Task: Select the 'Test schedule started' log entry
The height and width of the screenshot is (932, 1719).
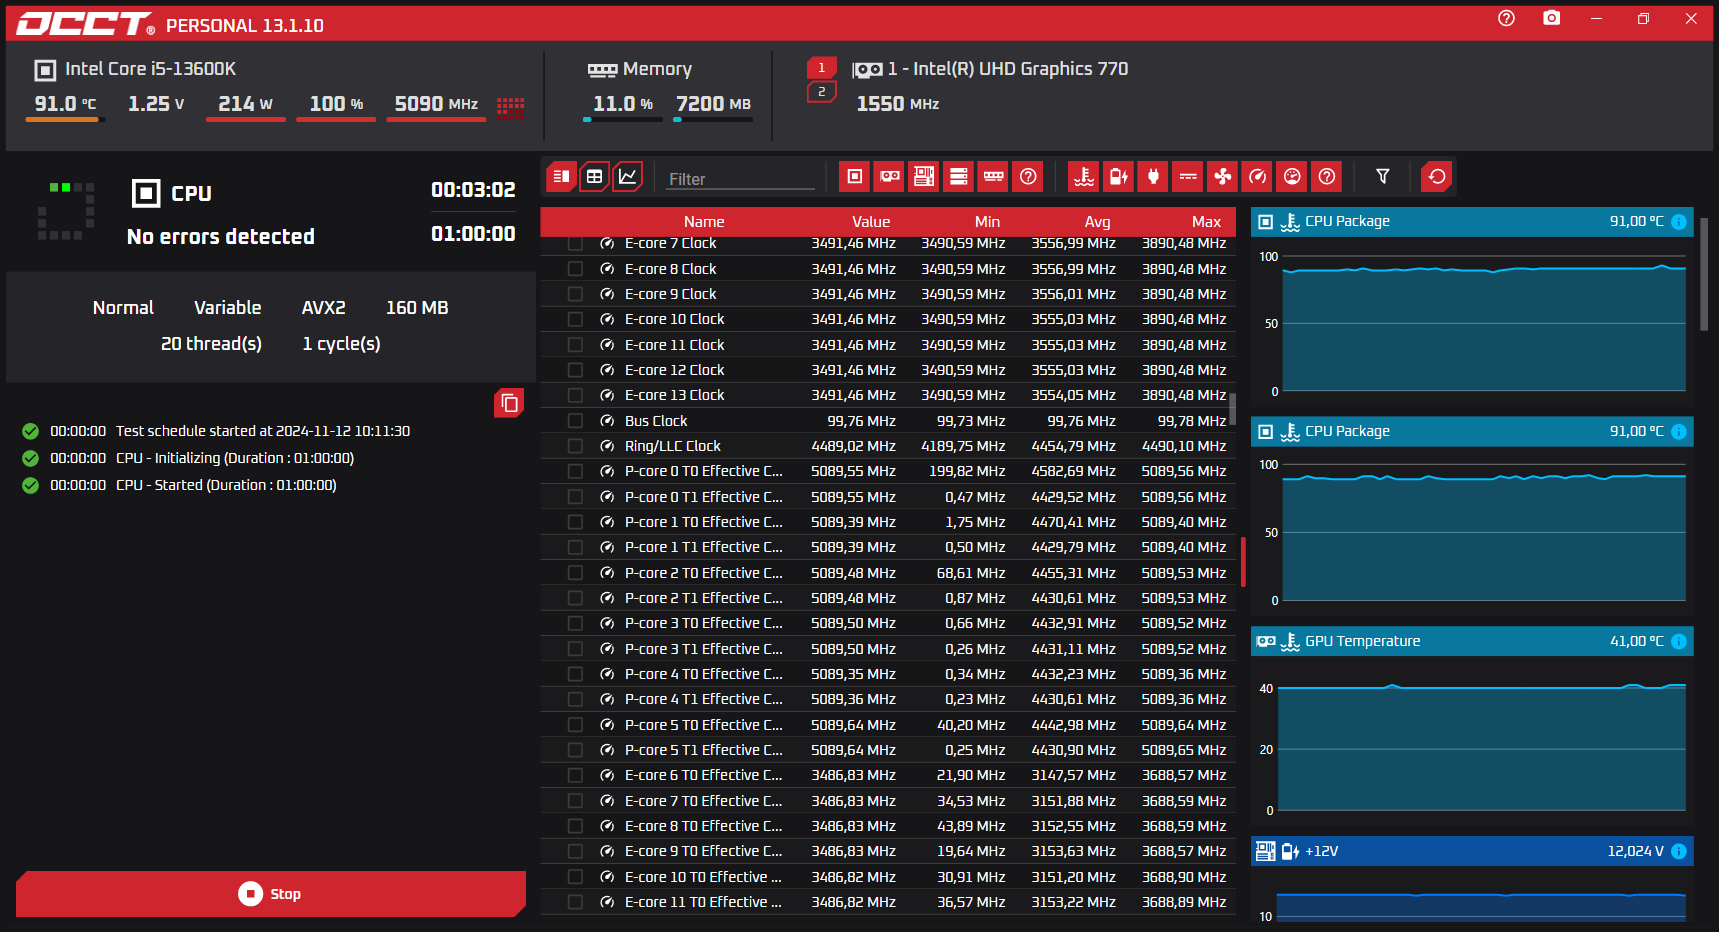Action: coord(216,431)
